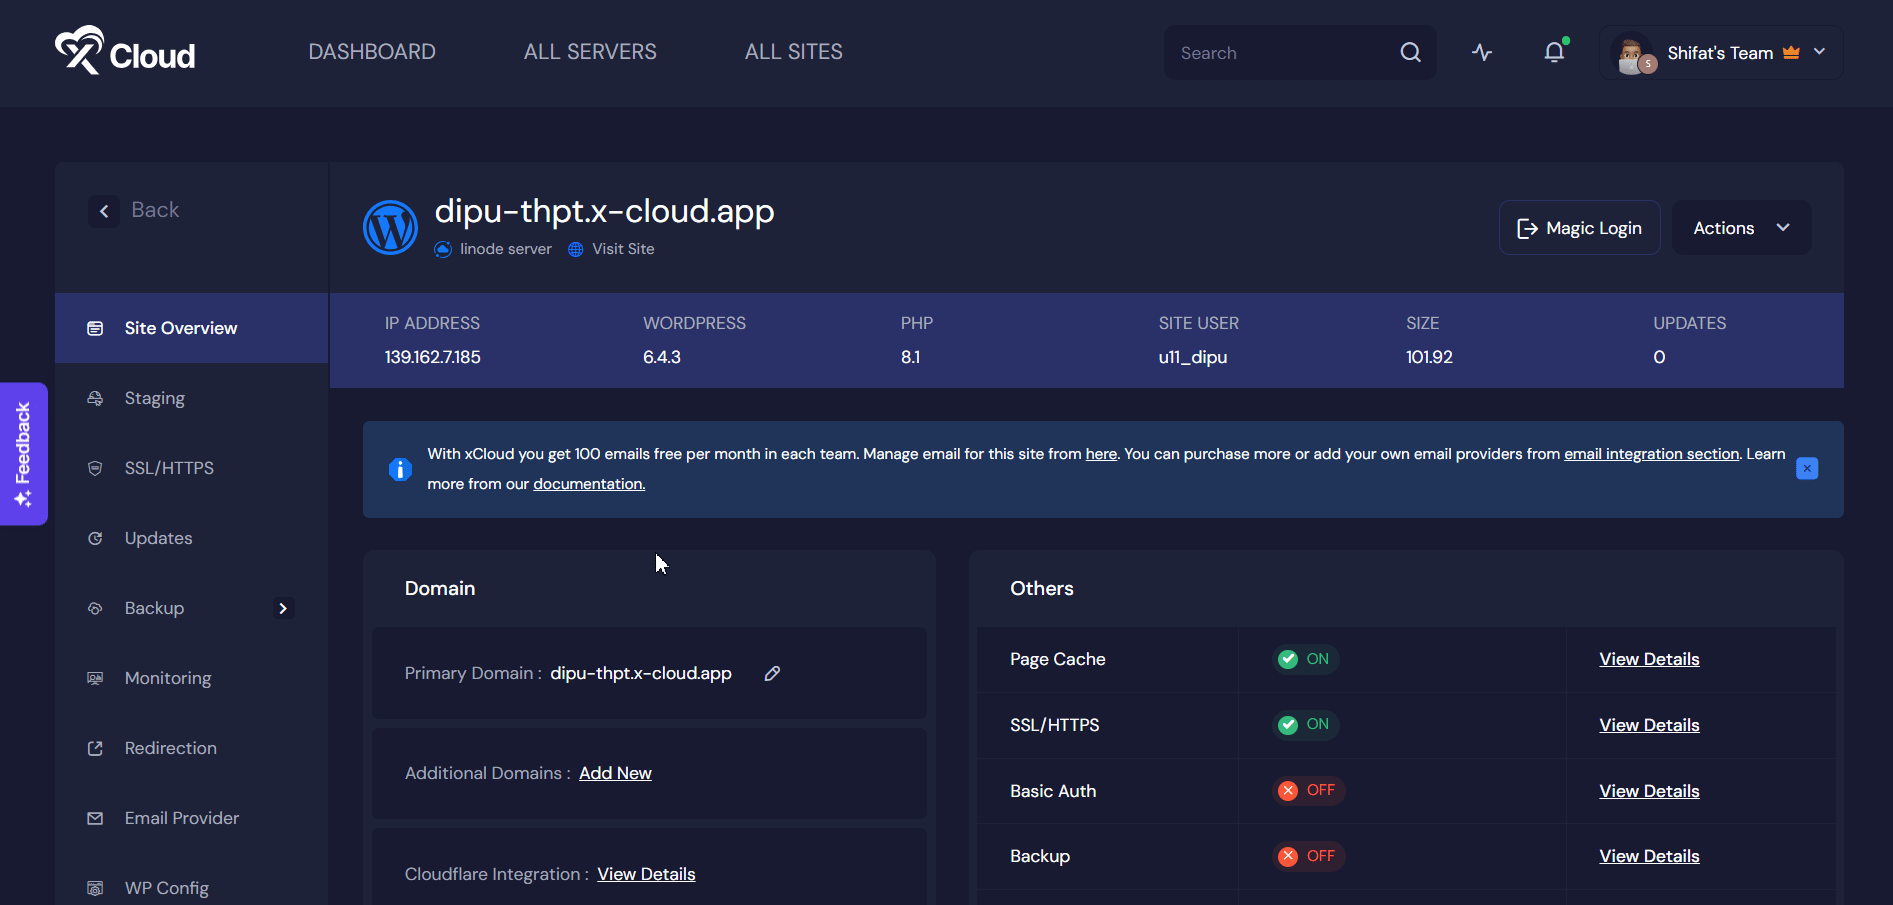Open SSL/HTTPS from the sidebar icon

click(94, 467)
